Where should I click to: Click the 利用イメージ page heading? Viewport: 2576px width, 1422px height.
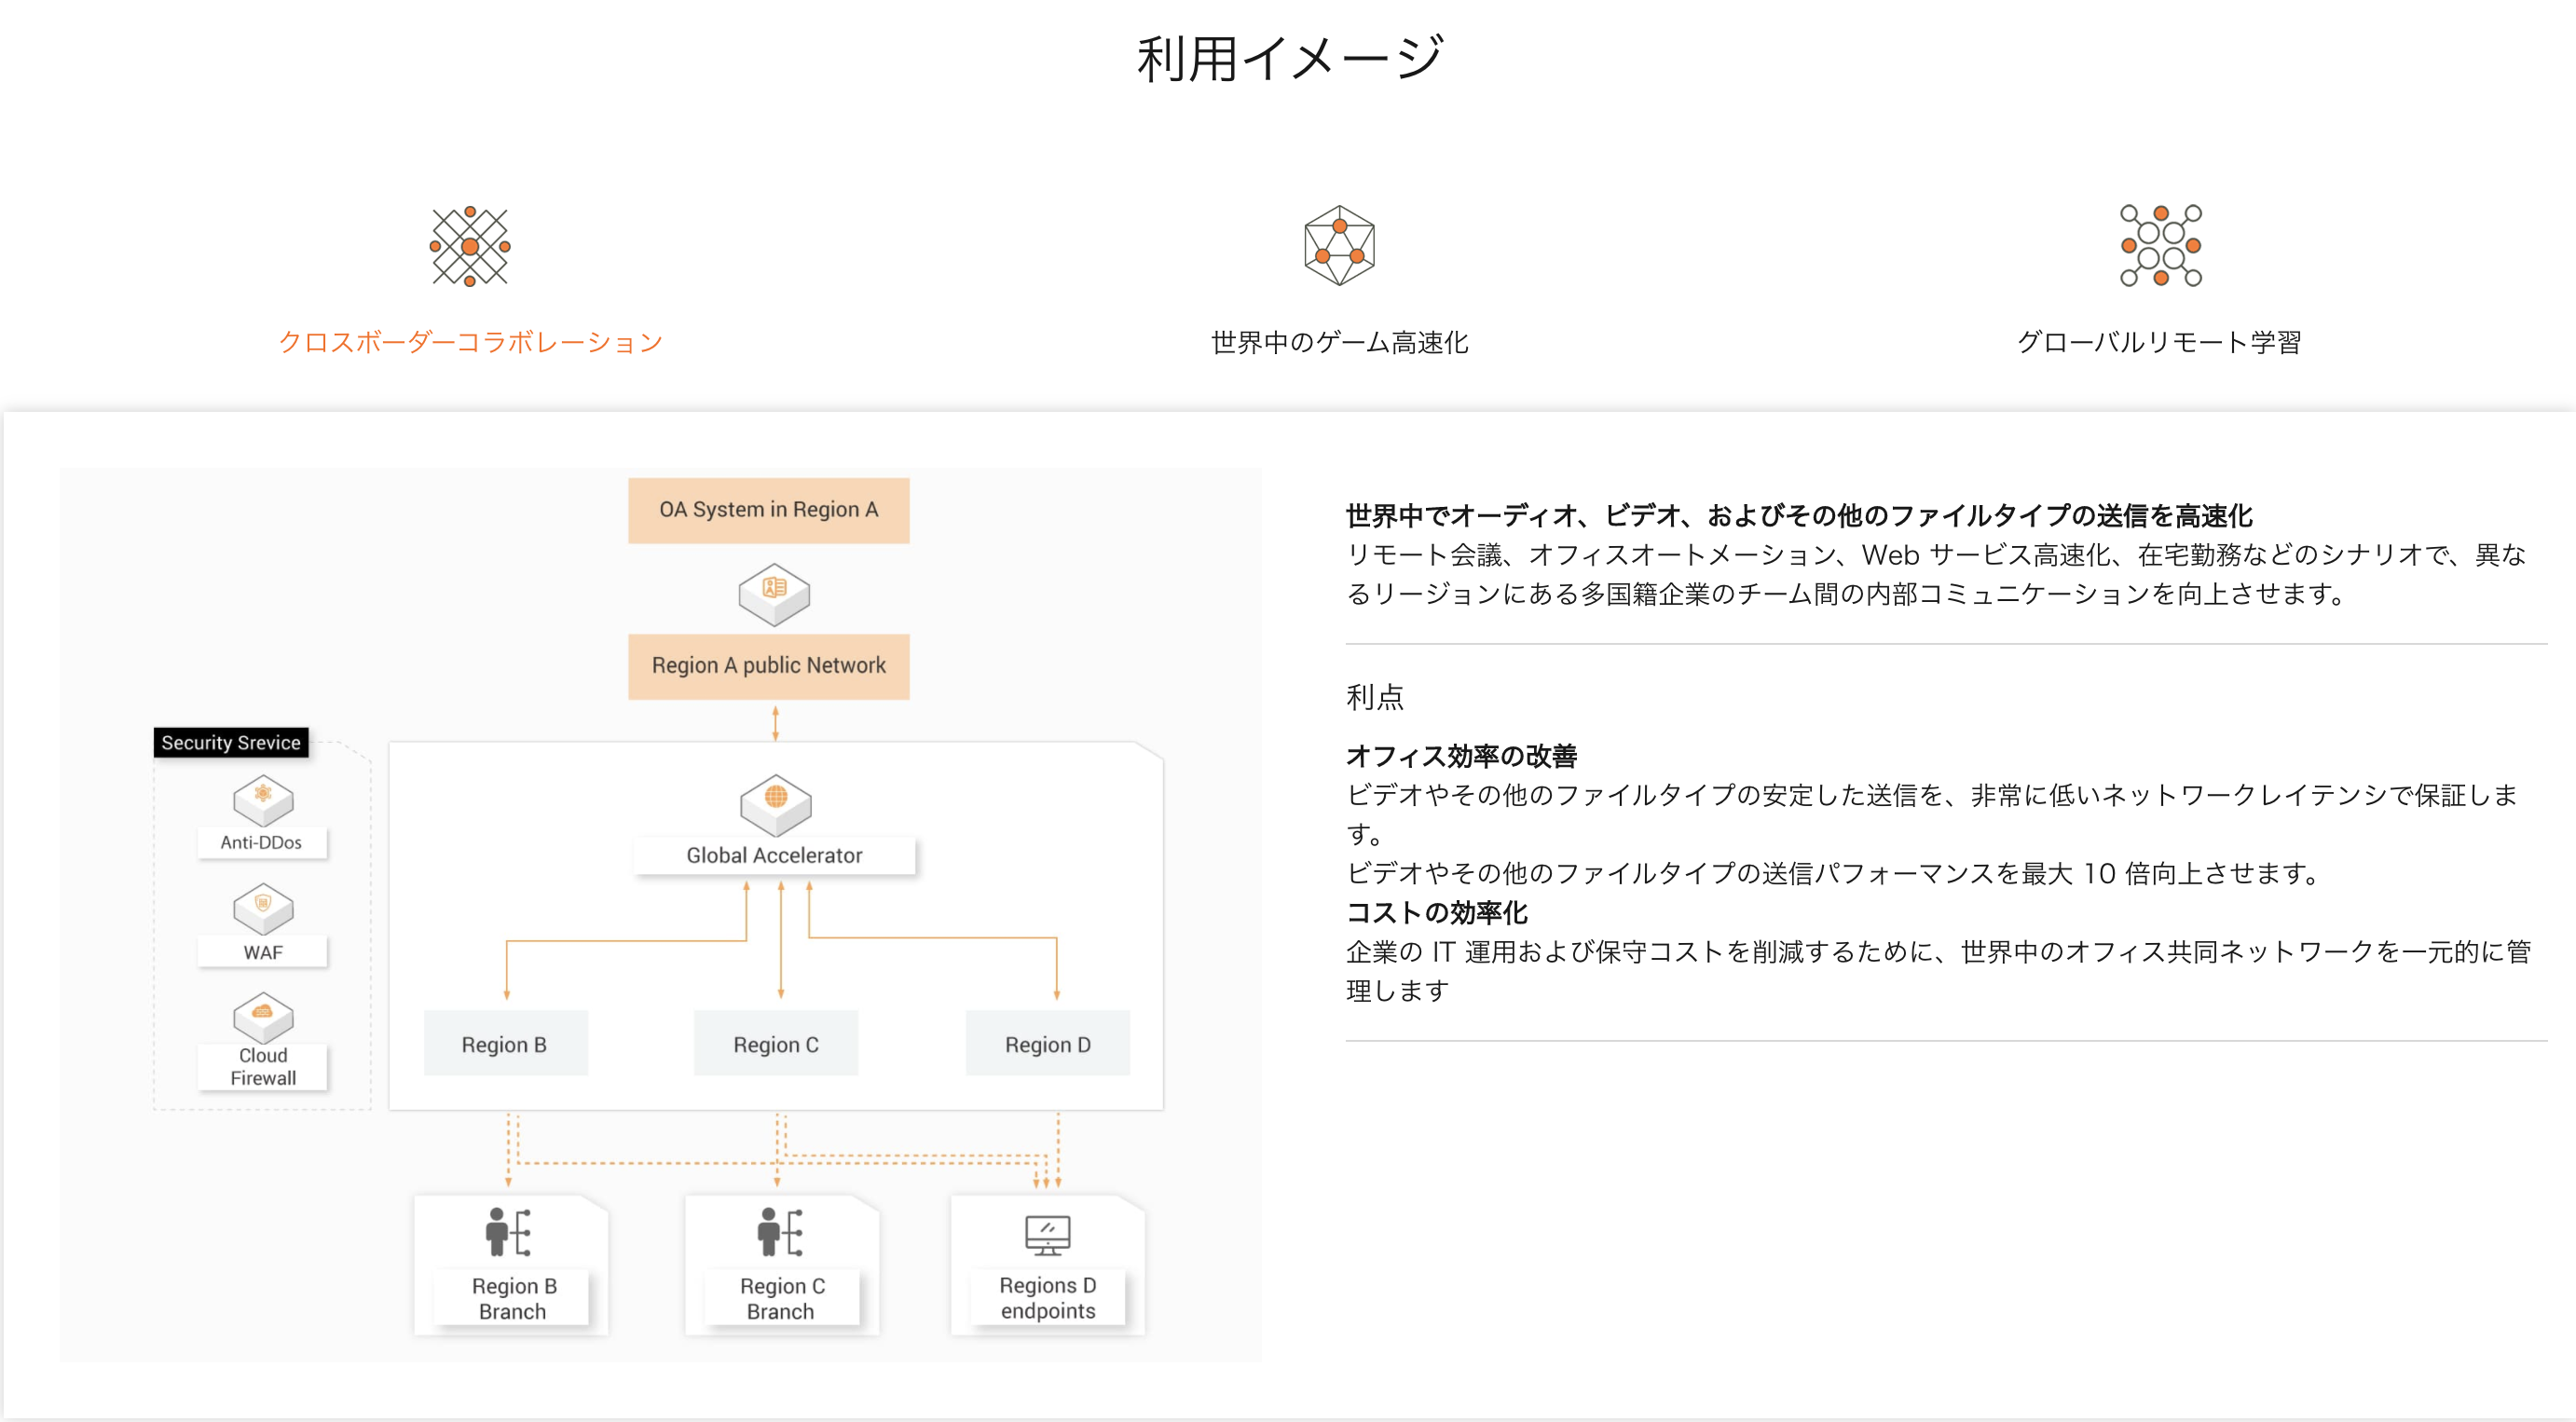pos(1290,58)
